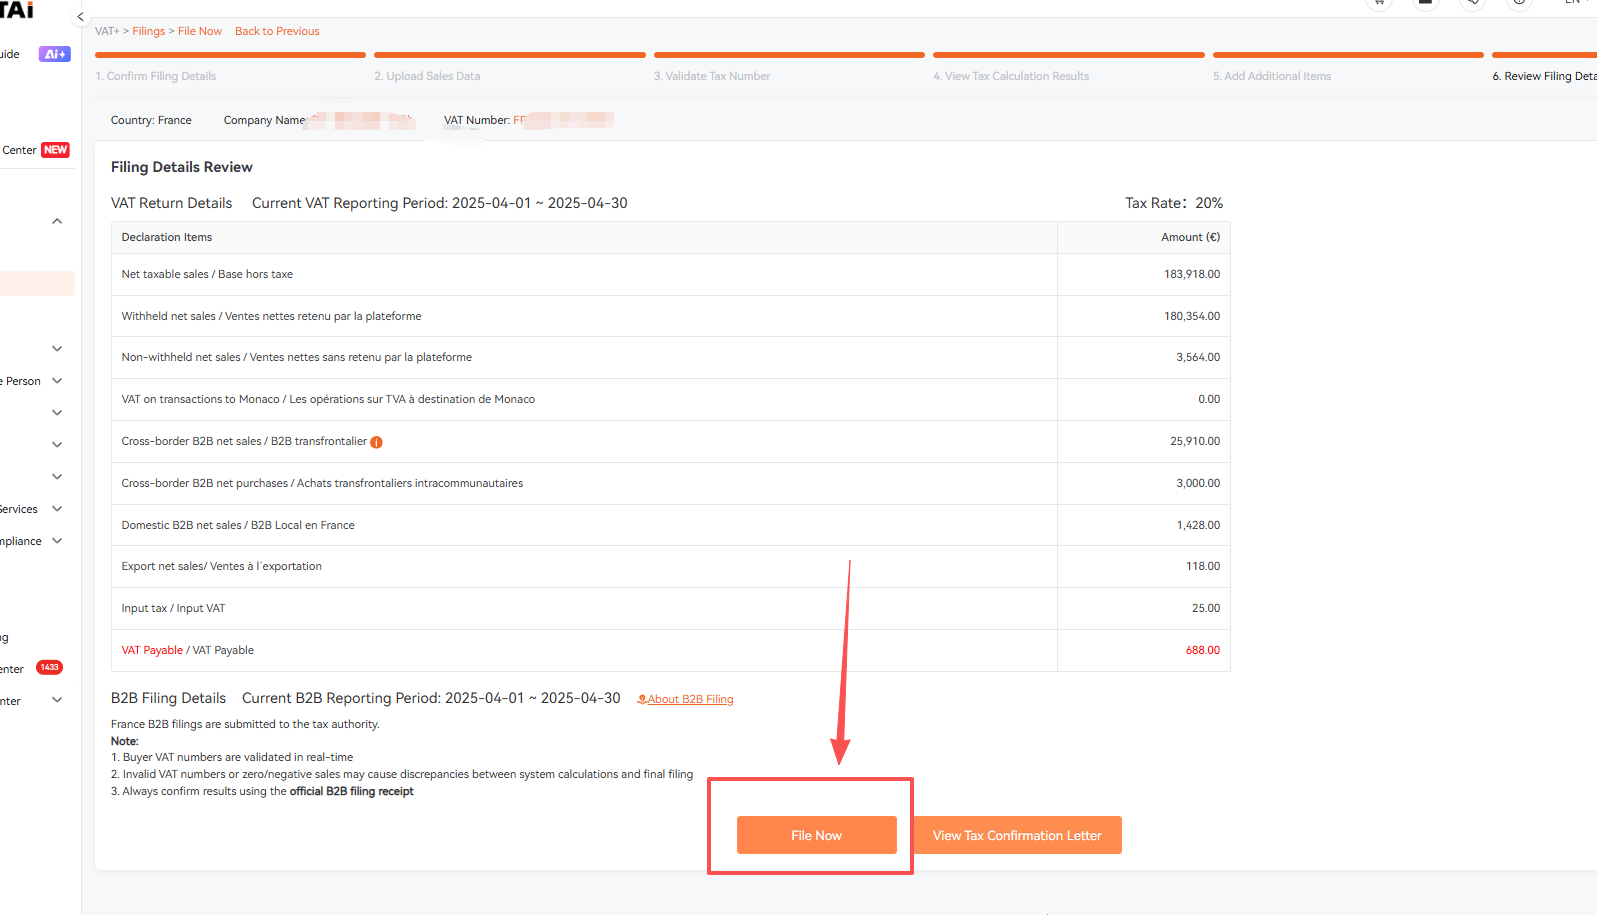Click the Declaration Items column header
Image resolution: width=1597 pixels, height=915 pixels.
[167, 237]
